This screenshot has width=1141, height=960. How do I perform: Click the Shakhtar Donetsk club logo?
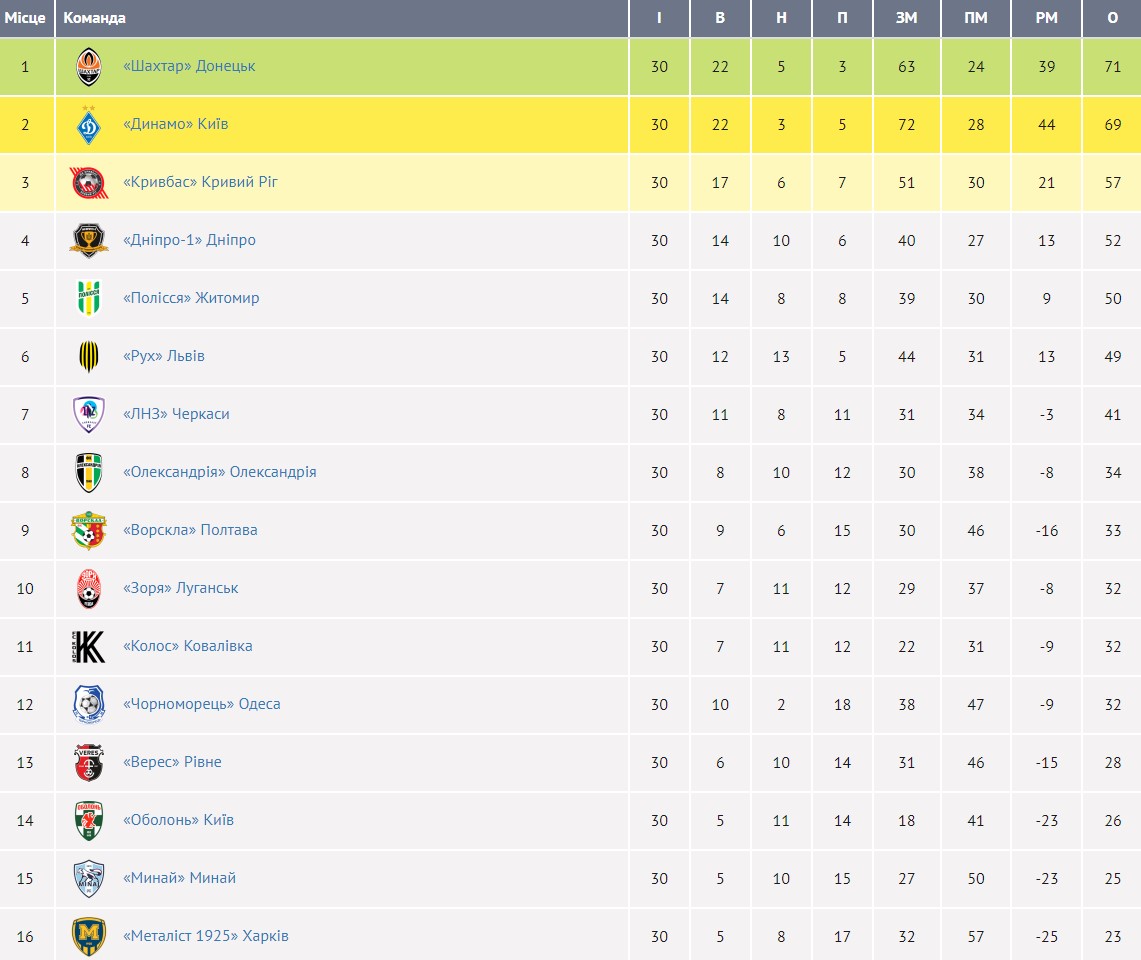tap(89, 67)
